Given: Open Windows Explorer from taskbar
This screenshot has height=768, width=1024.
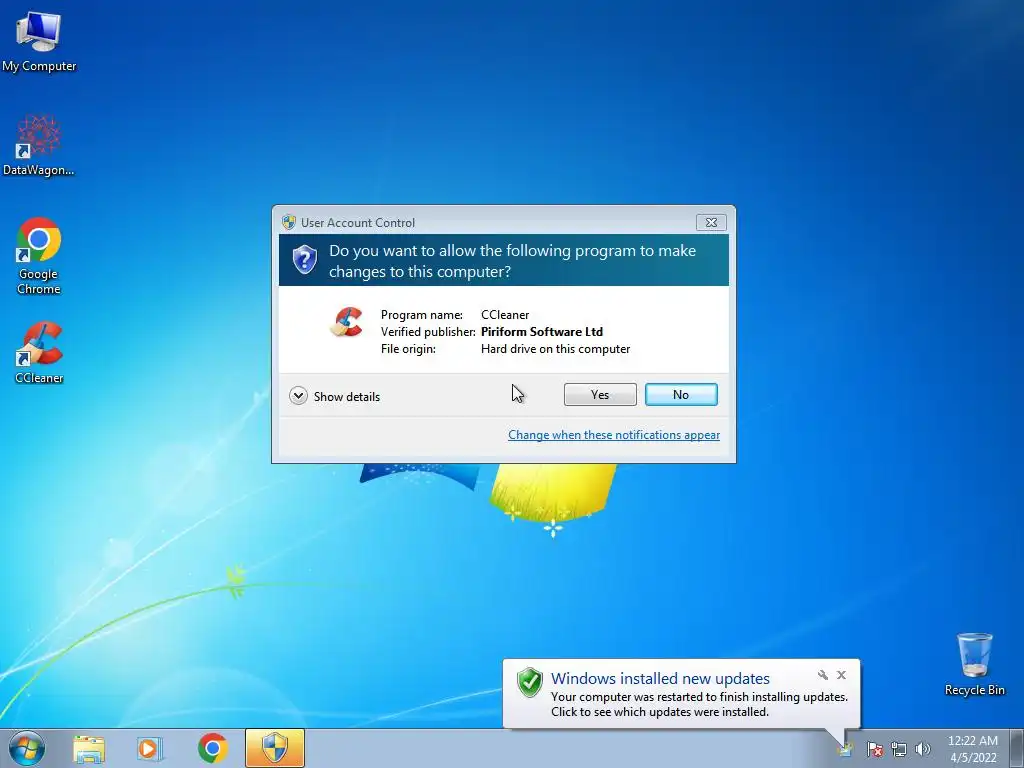Looking at the screenshot, I should coord(89,748).
